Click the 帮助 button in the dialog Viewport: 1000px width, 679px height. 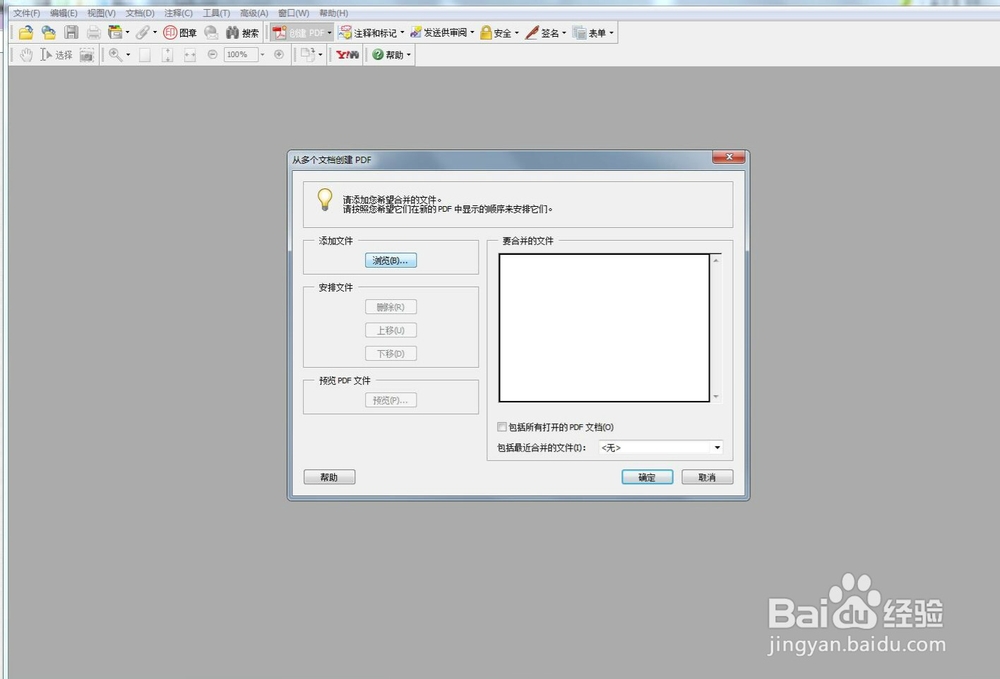pos(329,478)
